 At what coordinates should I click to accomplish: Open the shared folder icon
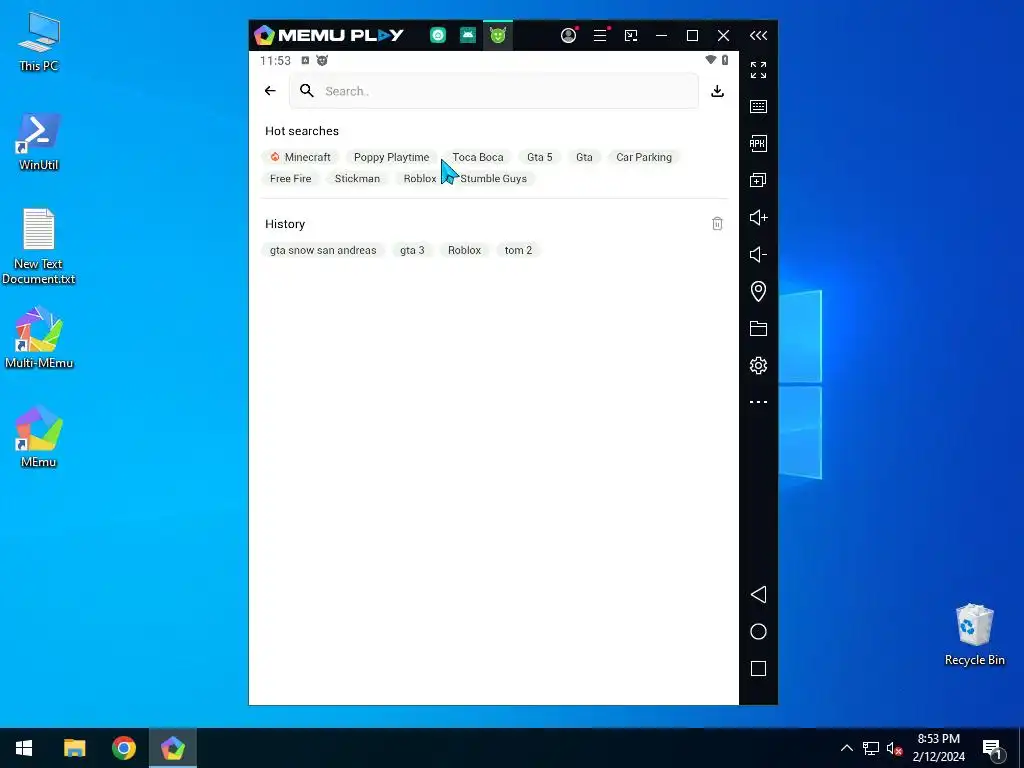point(758,328)
